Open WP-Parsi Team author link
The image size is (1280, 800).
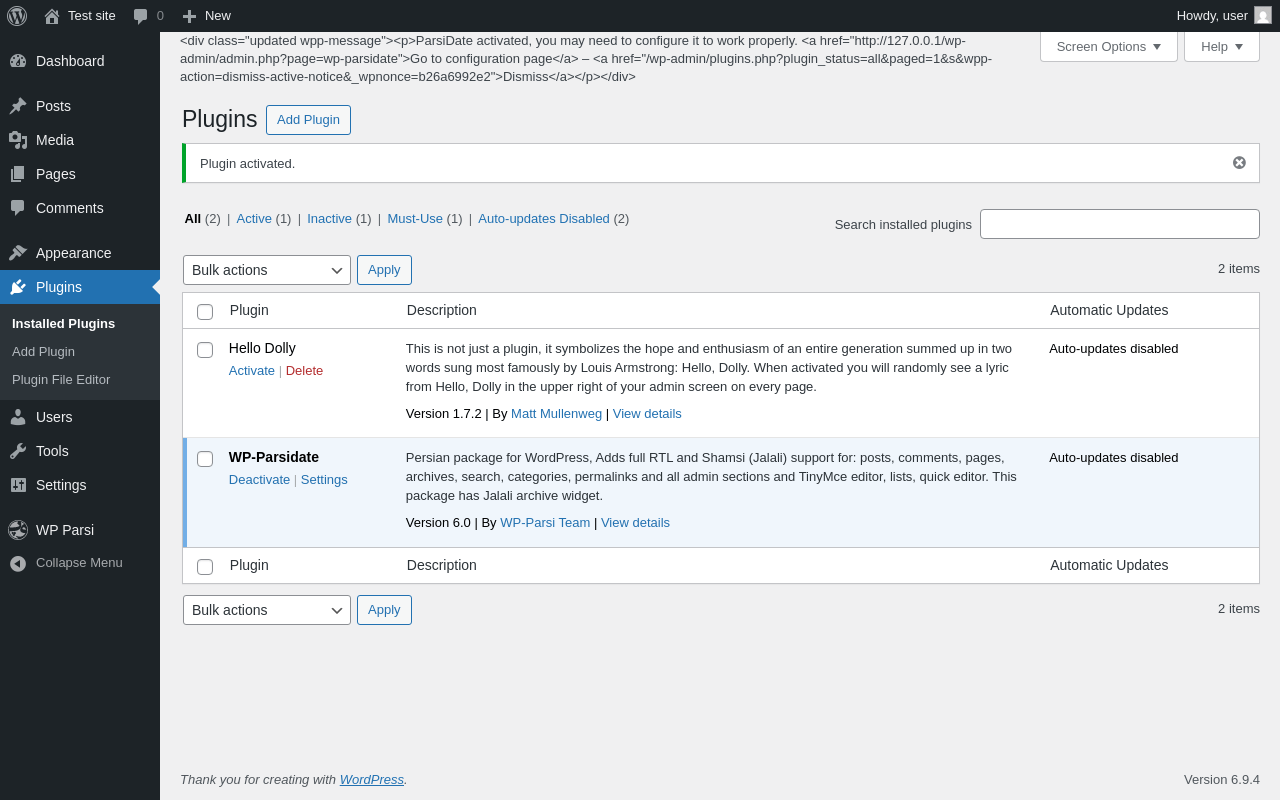pyautogui.click(x=545, y=523)
